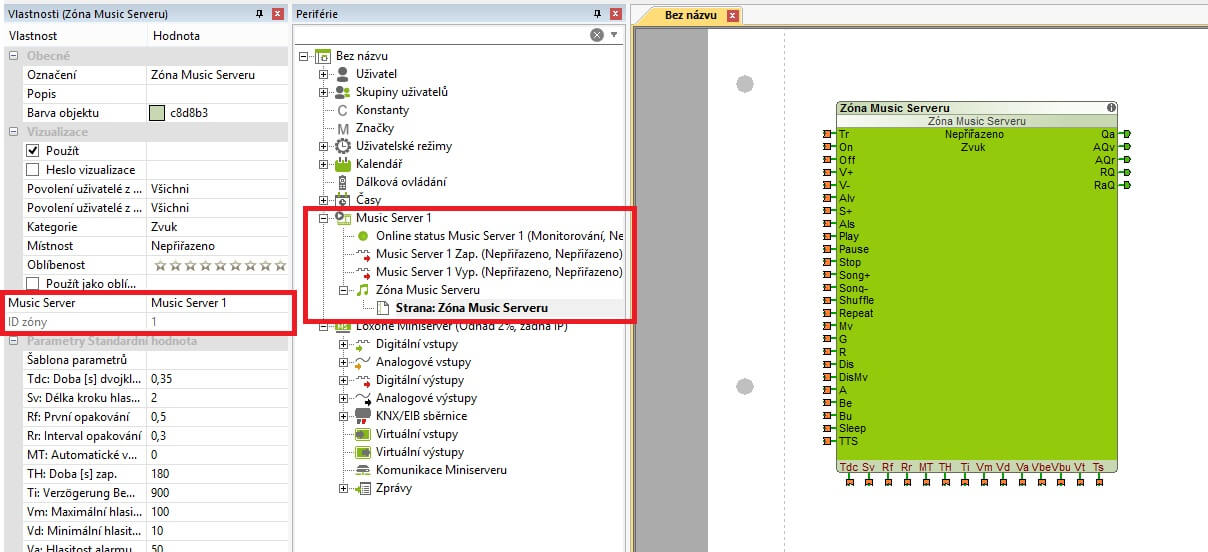The height and width of the screenshot is (552, 1208).
Task: Click the KNX/EIB sběrnice icon
Action: tap(363, 416)
